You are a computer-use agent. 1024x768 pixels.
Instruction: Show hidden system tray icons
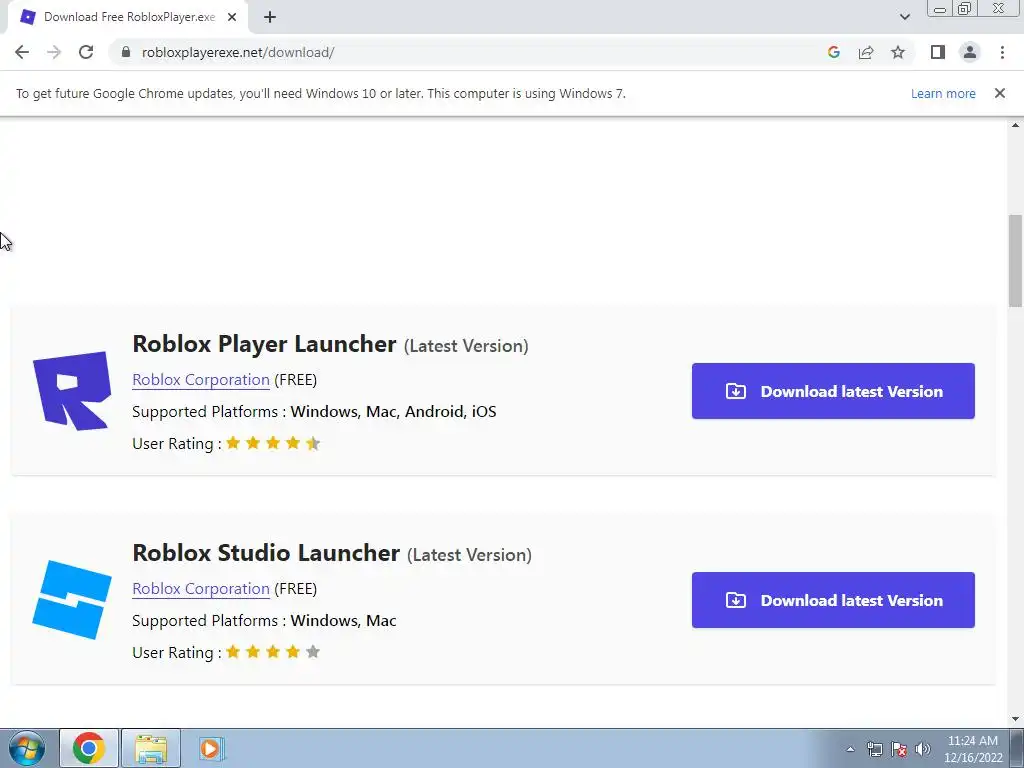[850, 749]
